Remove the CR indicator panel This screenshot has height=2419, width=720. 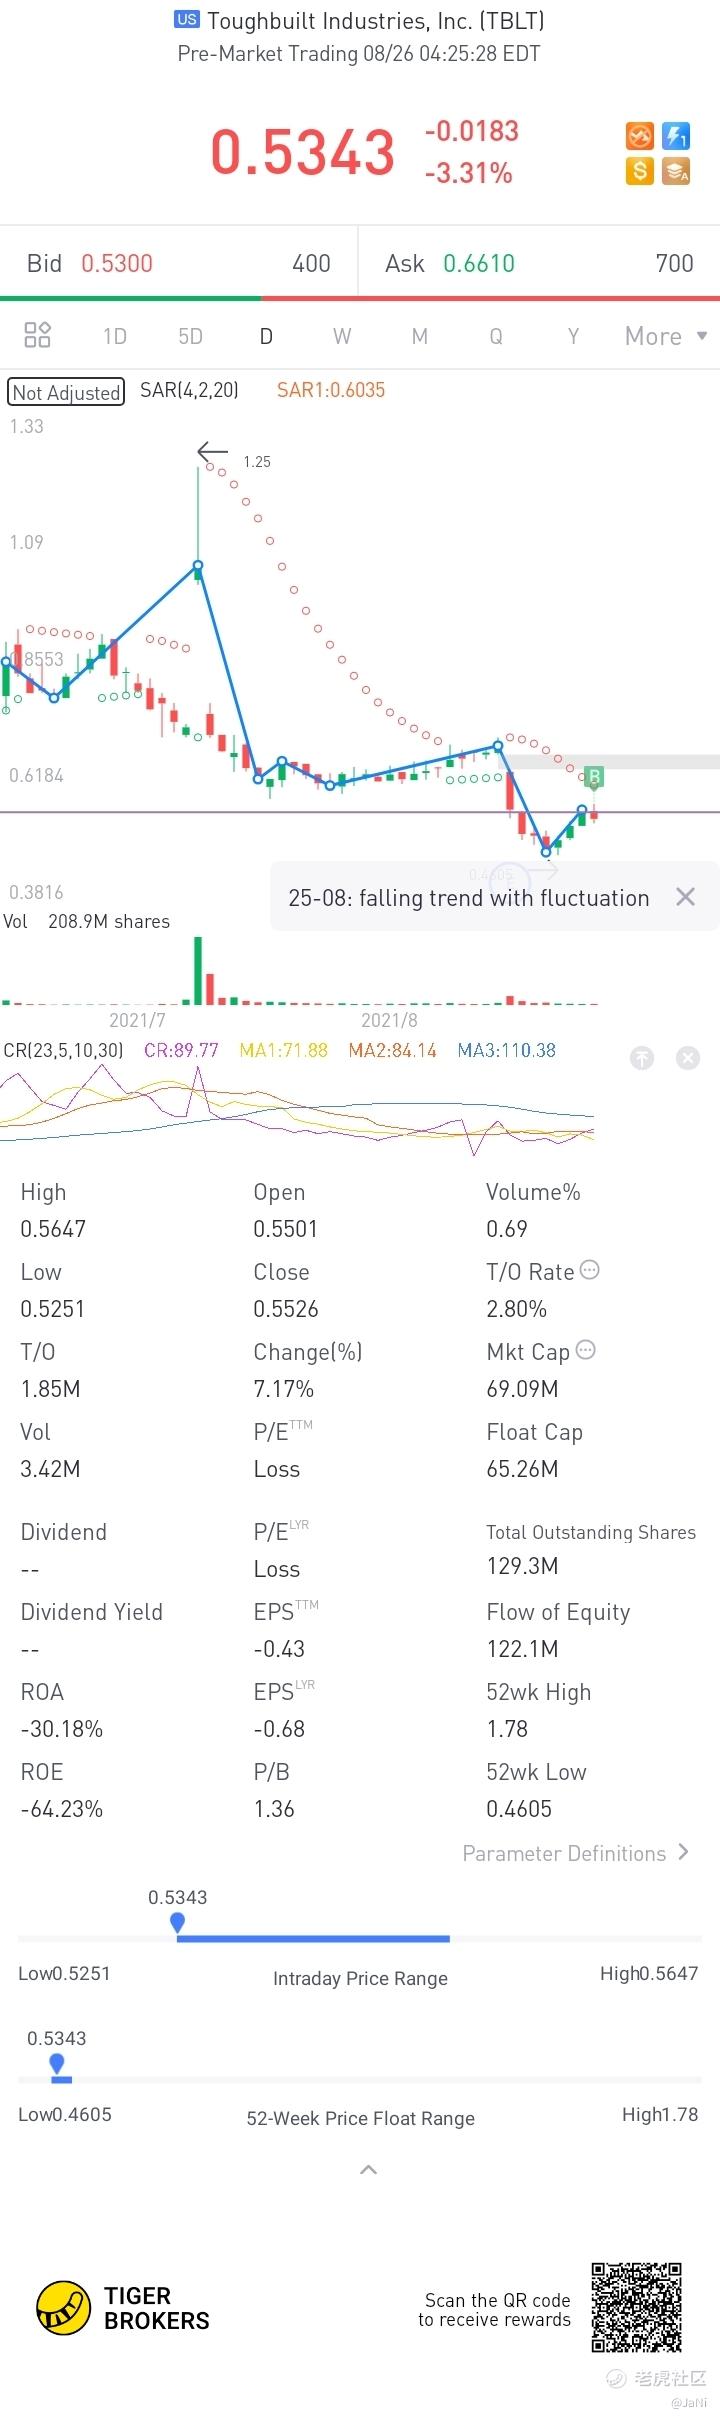[688, 1058]
